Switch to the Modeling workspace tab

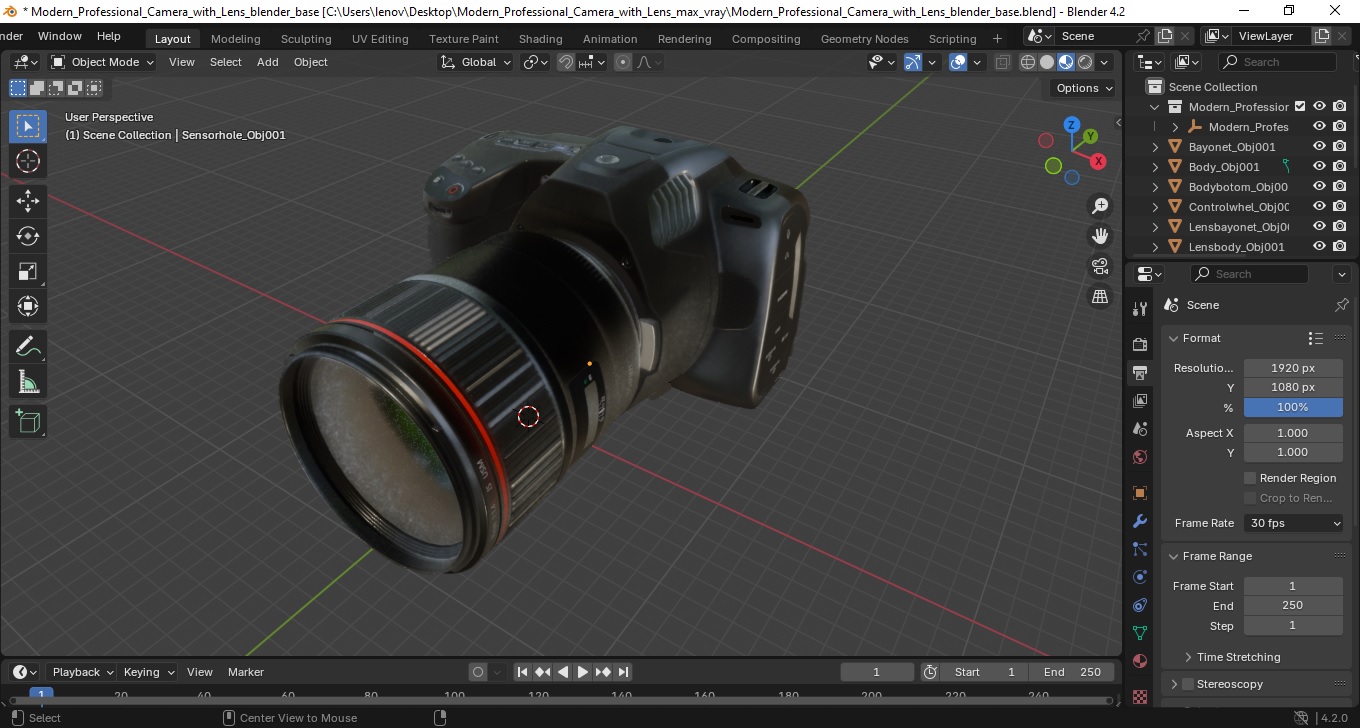tap(236, 39)
